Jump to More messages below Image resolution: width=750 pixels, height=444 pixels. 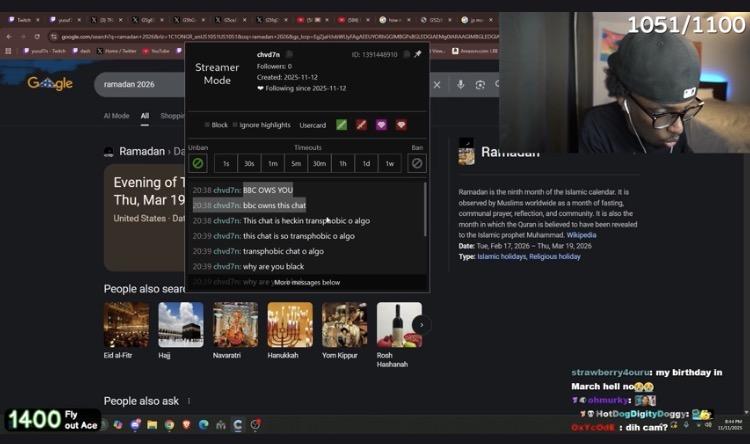[x=306, y=283]
